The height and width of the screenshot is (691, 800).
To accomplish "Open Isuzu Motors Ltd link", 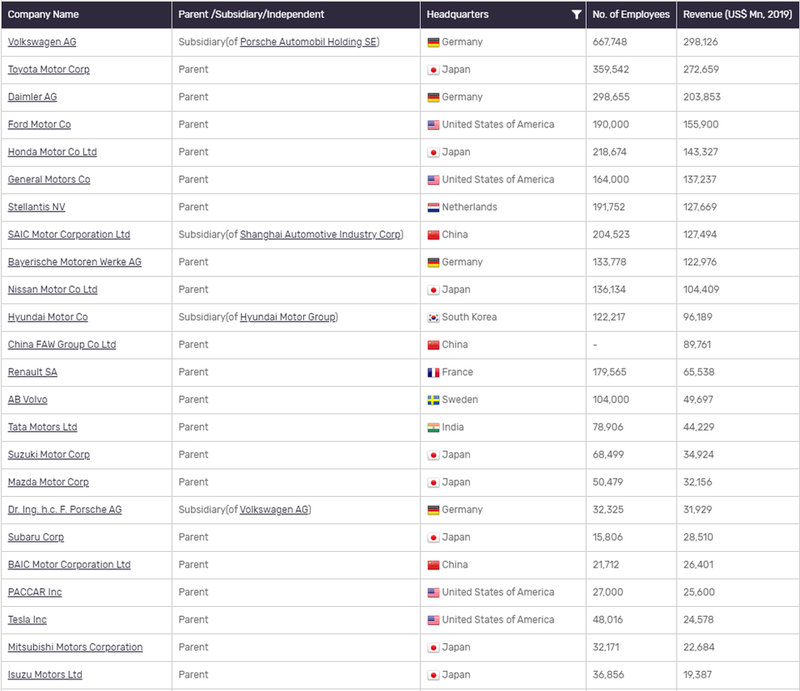I will pyautogui.click(x=45, y=676).
